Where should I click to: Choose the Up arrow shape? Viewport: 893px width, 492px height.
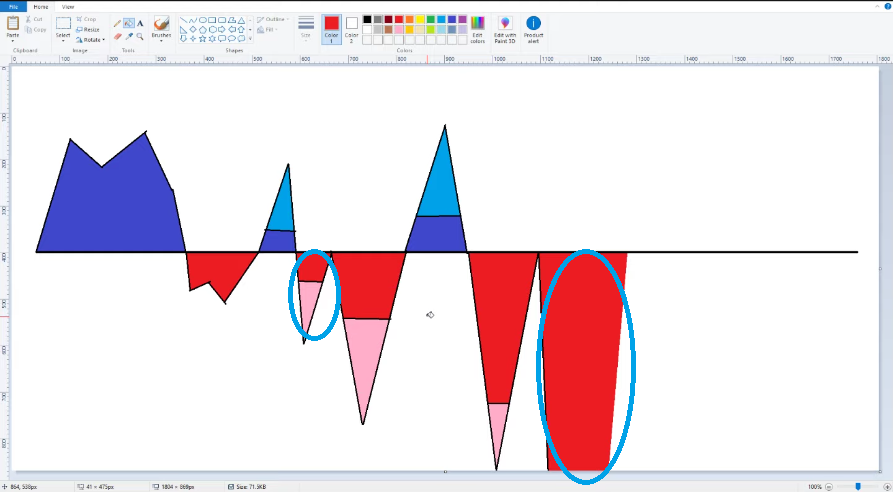[x=241, y=30]
